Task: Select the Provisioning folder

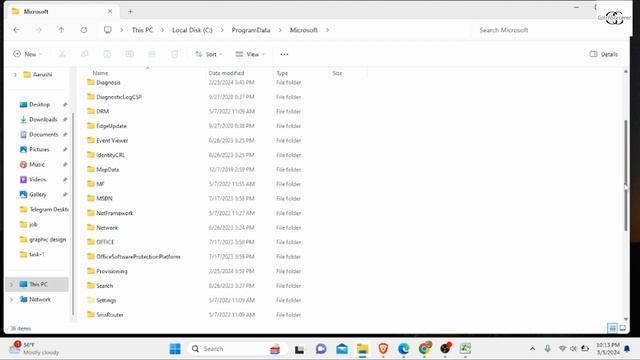Action: click(x=111, y=271)
